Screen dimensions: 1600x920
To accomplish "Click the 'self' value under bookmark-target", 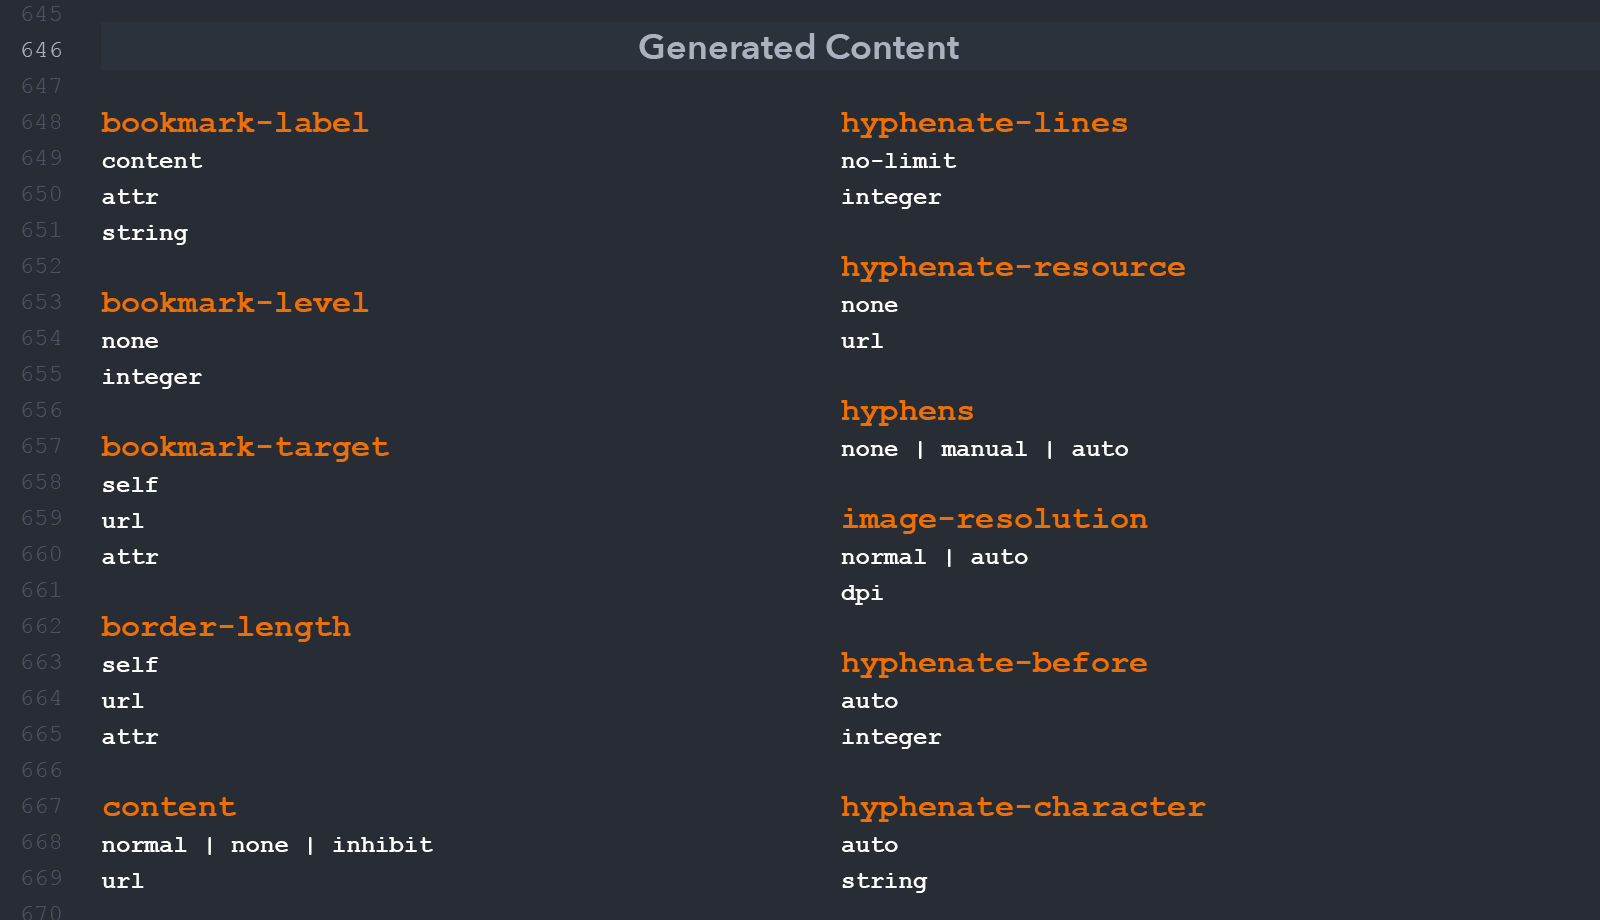I will pyautogui.click(x=130, y=485).
